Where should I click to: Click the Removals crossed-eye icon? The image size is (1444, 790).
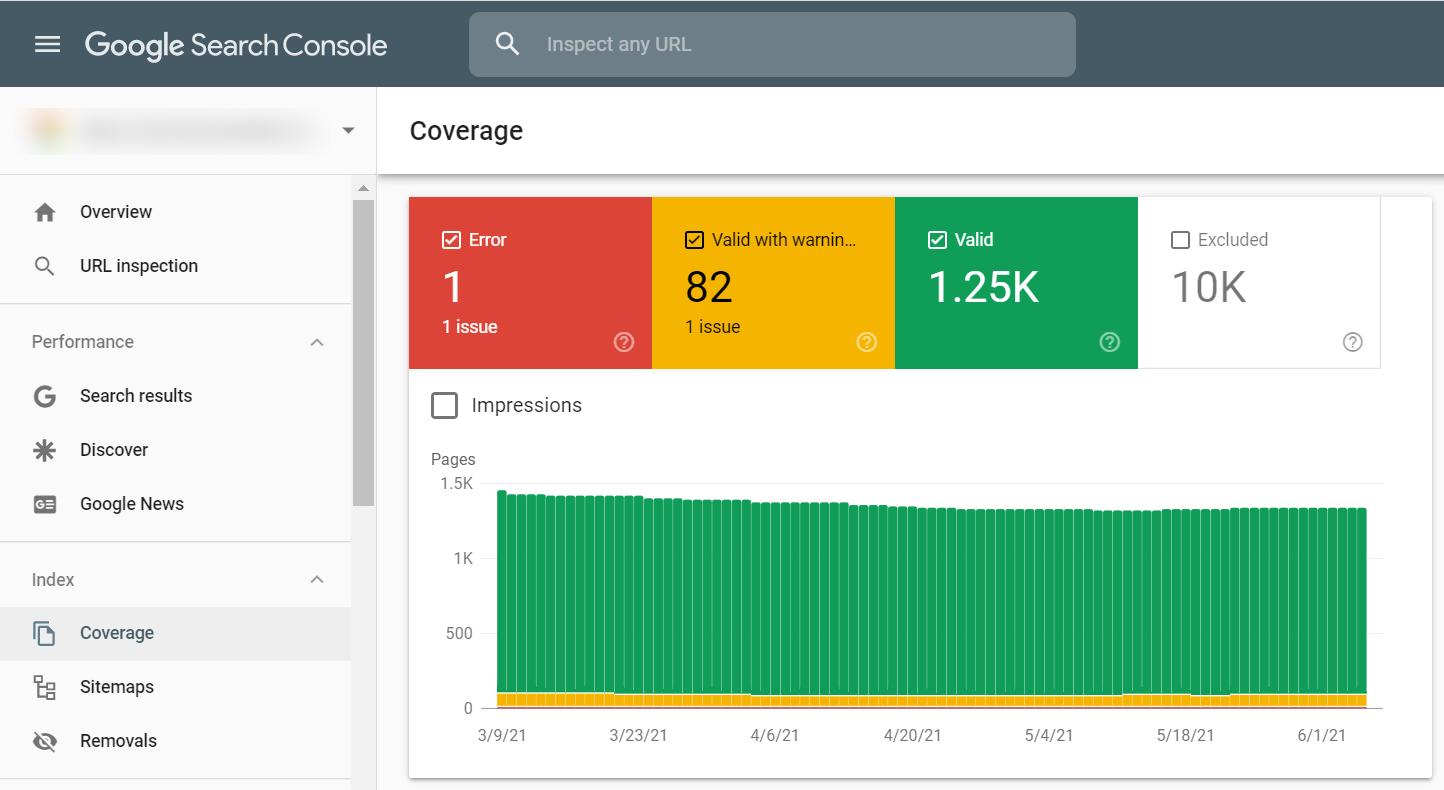(x=44, y=741)
